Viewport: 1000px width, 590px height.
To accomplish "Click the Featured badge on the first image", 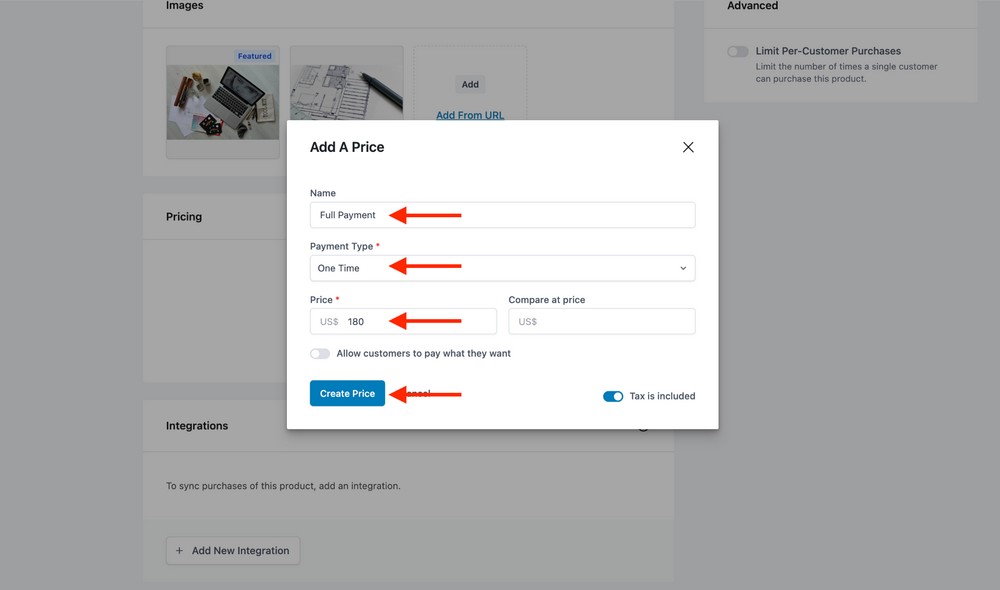I will click(254, 56).
